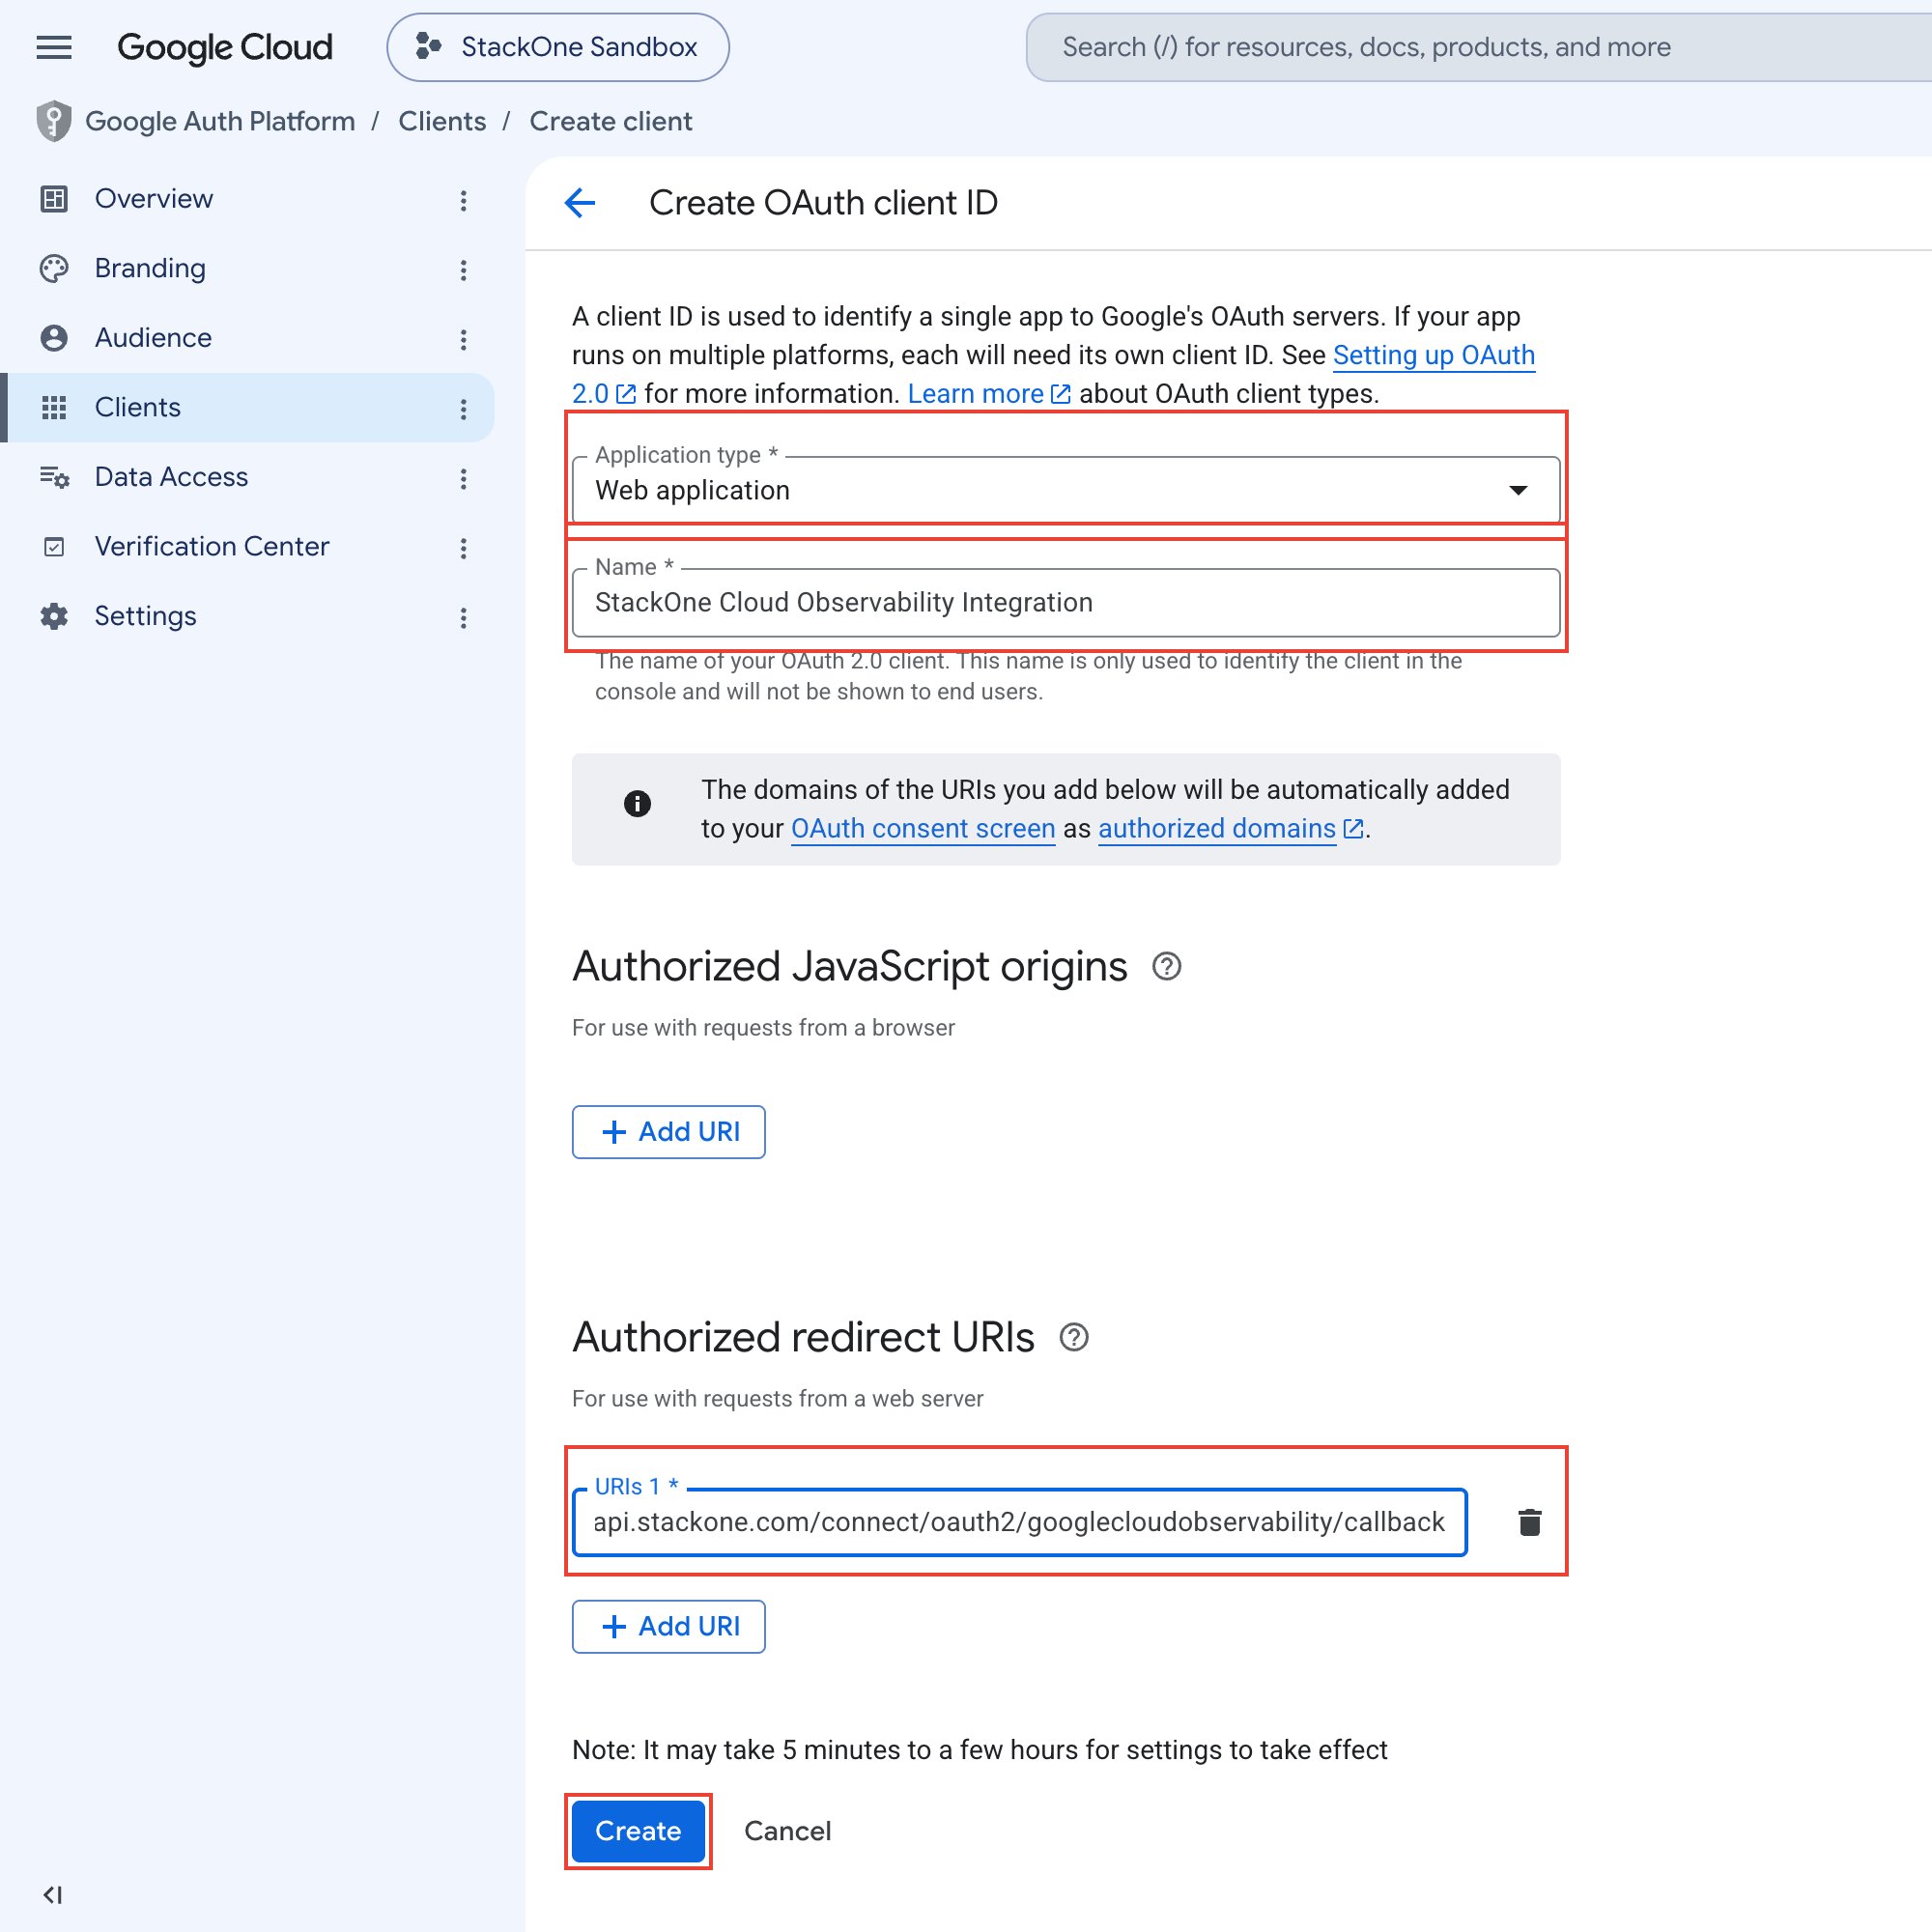Open the Audience more-options menu
1932x1932 pixels.
(x=463, y=339)
